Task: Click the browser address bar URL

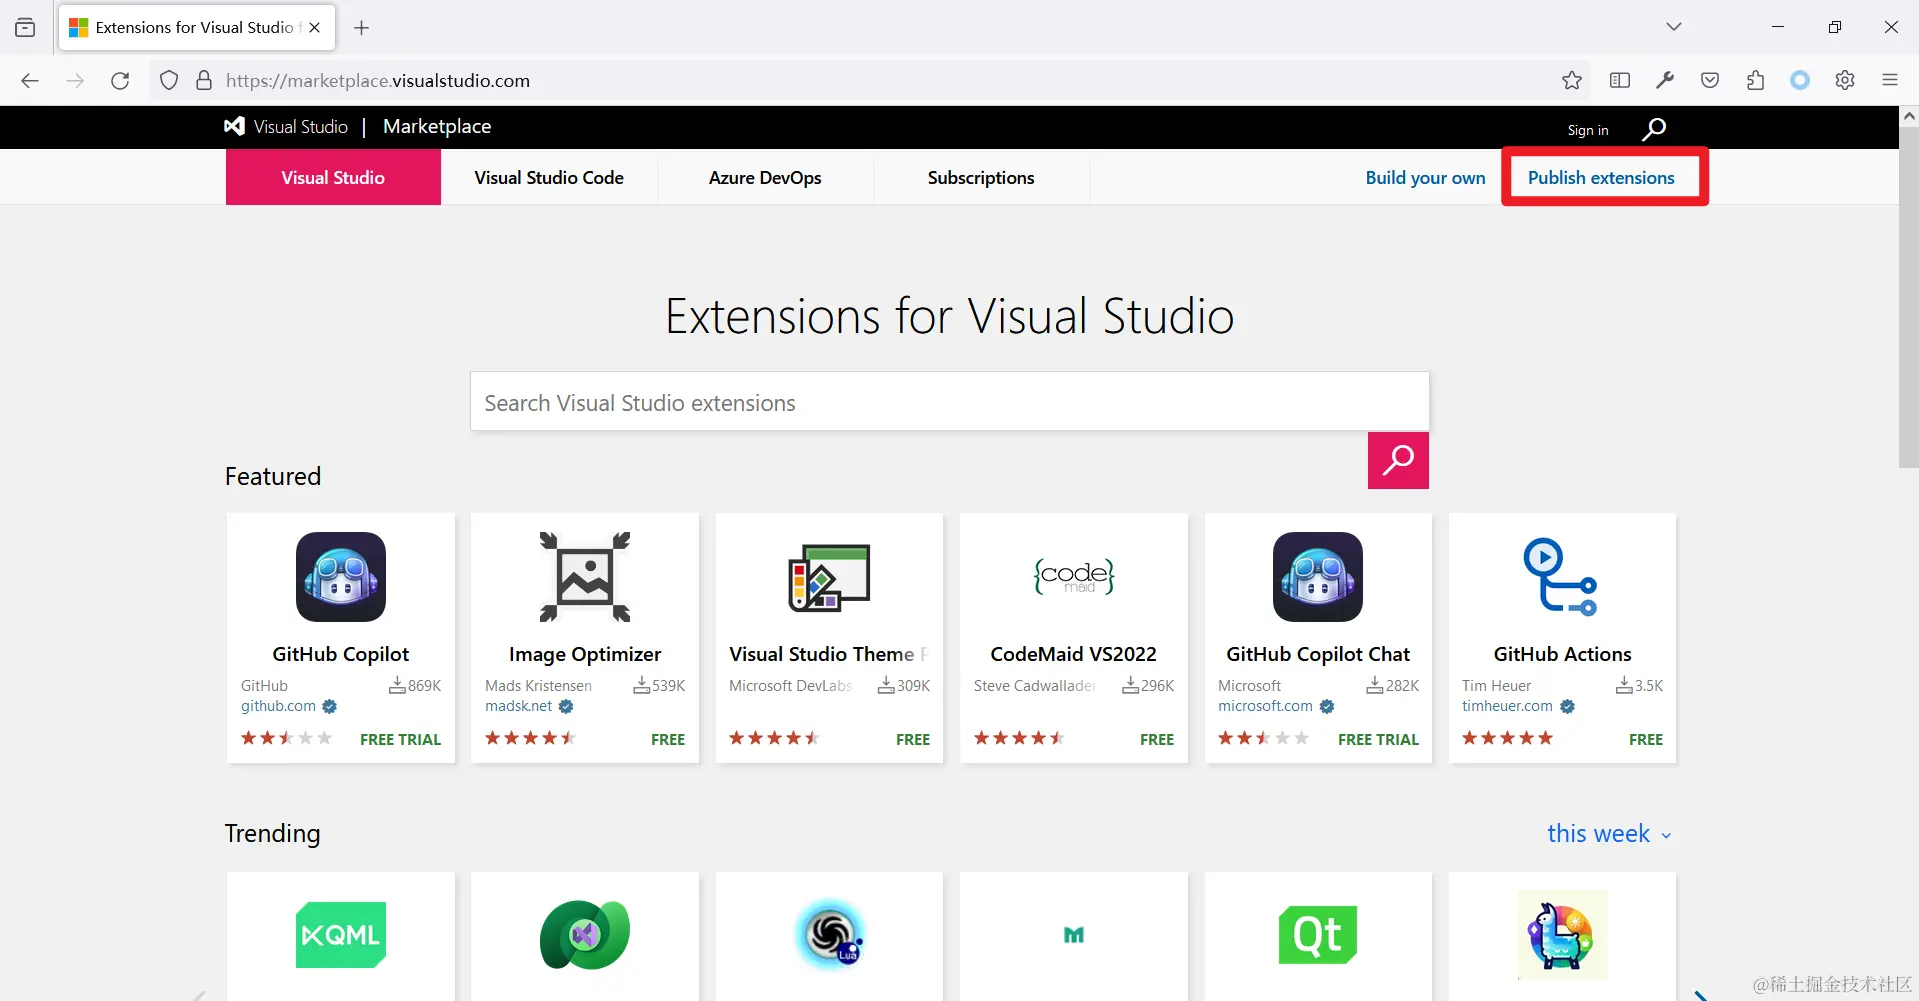Action: coord(378,81)
